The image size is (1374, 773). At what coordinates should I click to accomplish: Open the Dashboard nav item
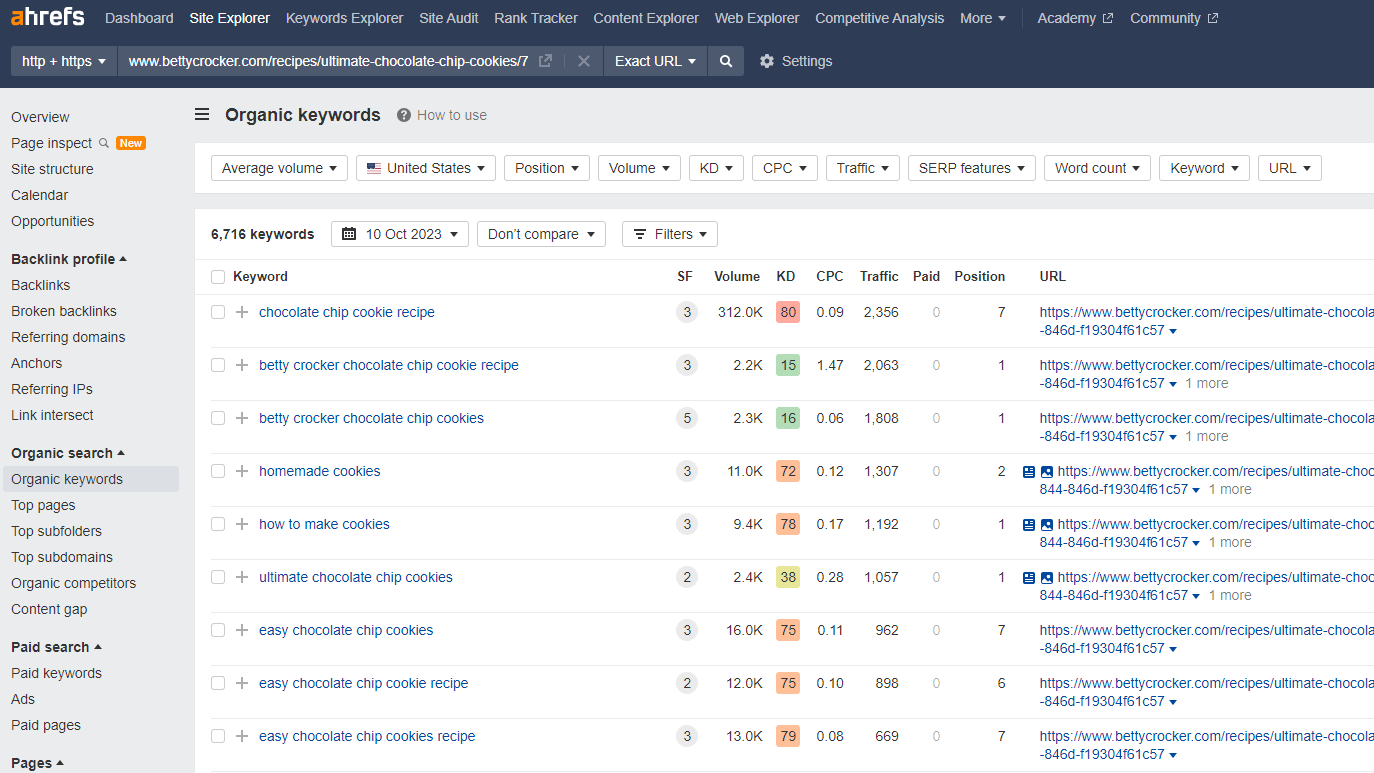pos(139,18)
